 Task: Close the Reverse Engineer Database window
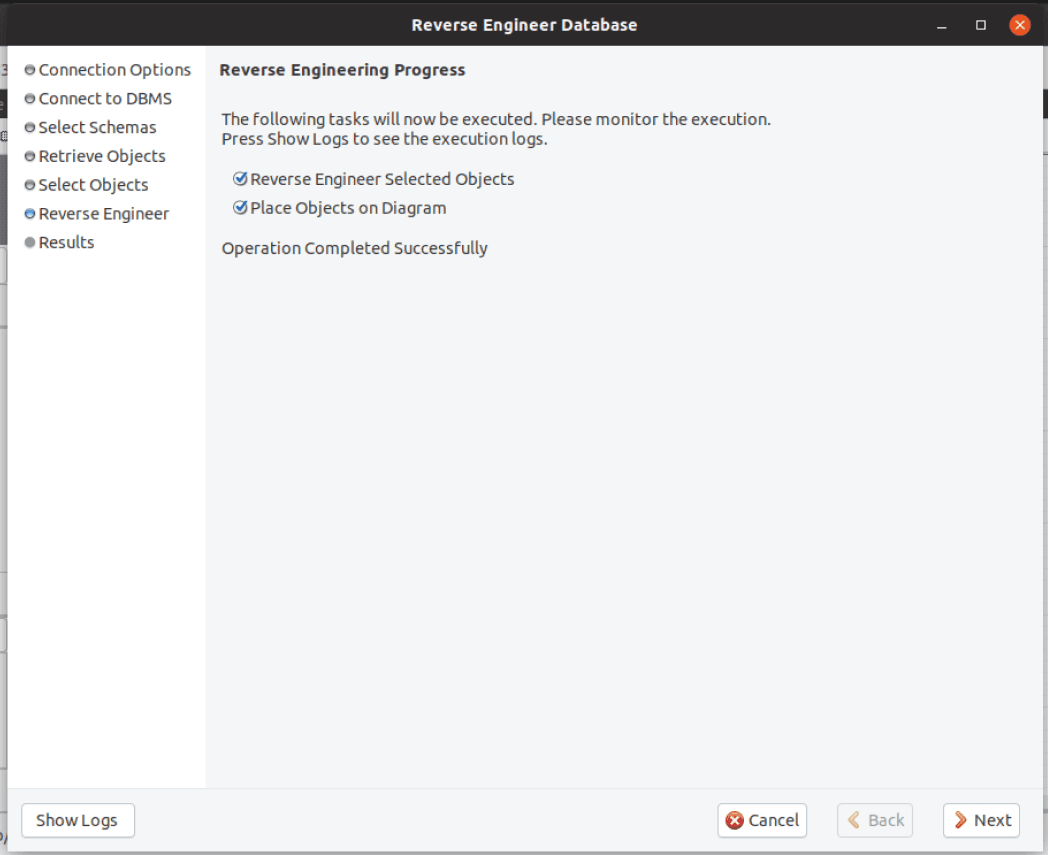1020,25
